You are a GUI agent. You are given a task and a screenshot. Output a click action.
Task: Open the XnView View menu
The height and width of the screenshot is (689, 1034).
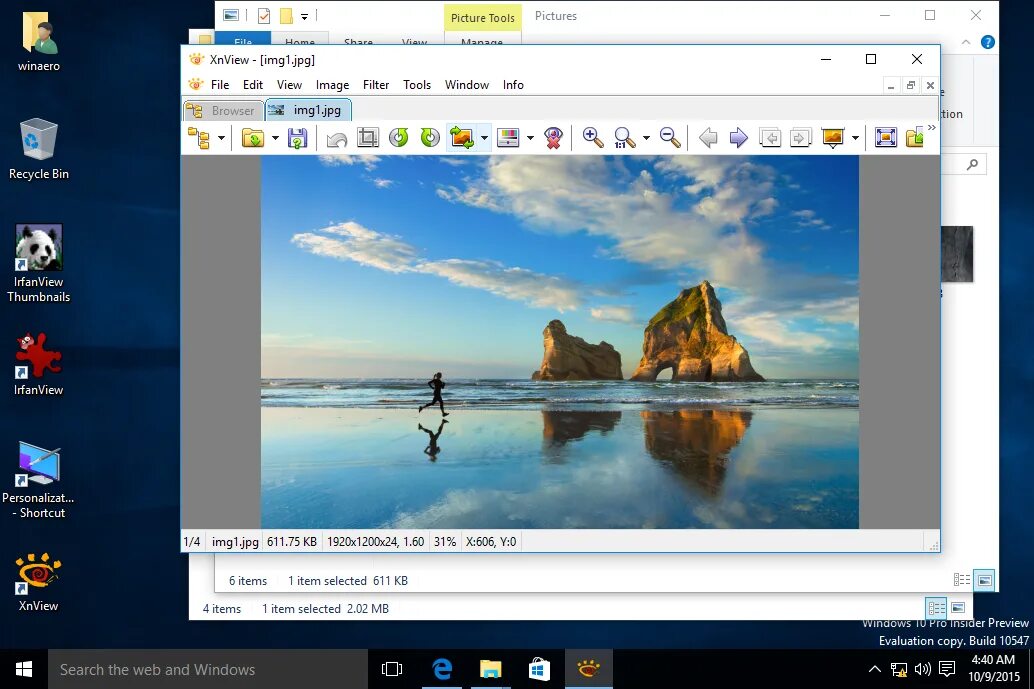pyautogui.click(x=289, y=85)
